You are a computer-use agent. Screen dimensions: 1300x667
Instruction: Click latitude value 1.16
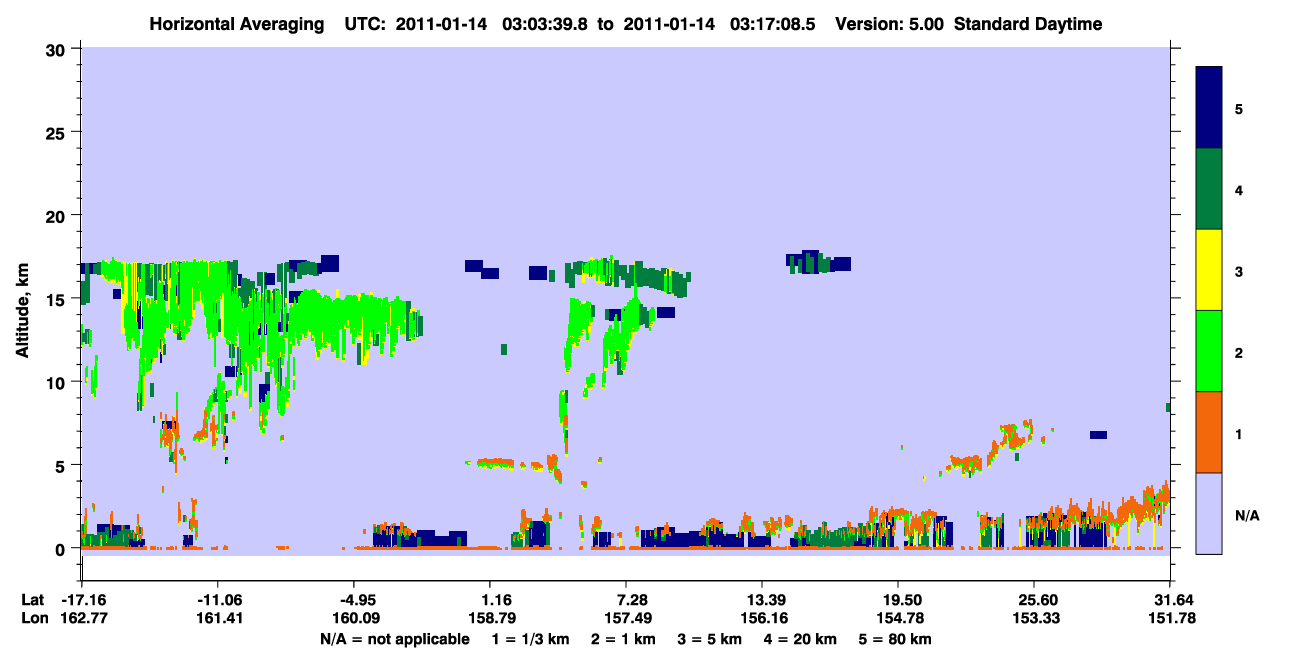click(489, 599)
